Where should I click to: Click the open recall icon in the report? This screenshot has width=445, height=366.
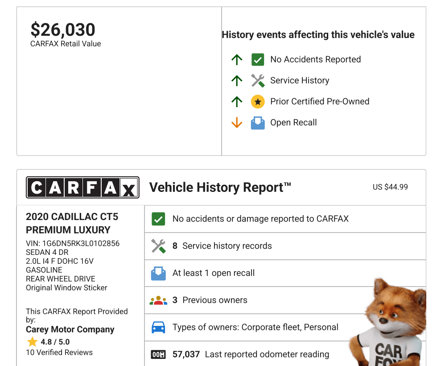158,273
